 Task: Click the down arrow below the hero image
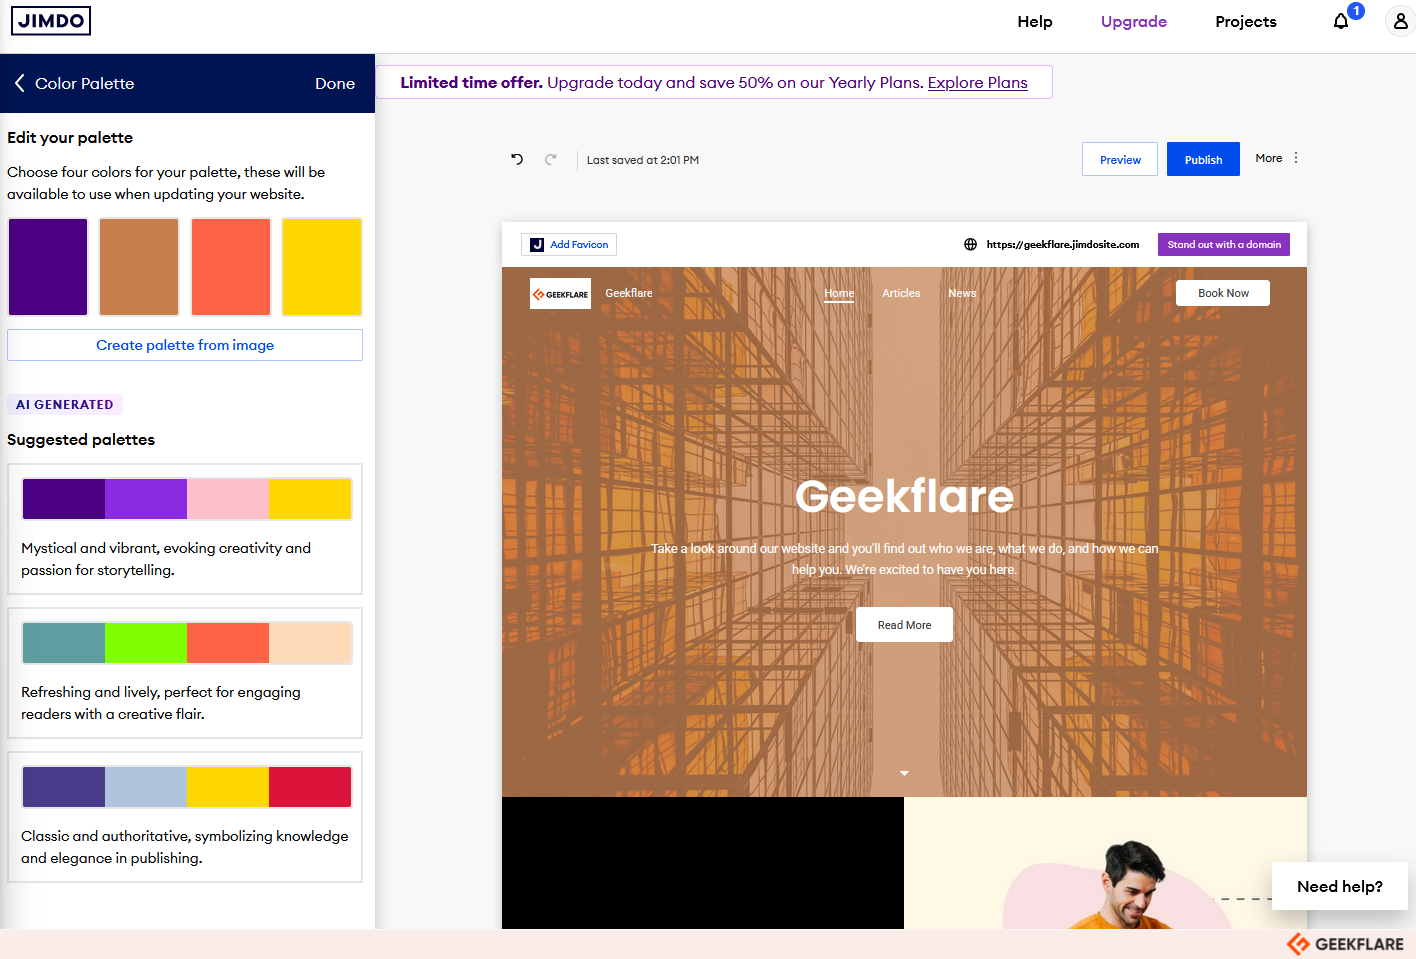coord(904,773)
